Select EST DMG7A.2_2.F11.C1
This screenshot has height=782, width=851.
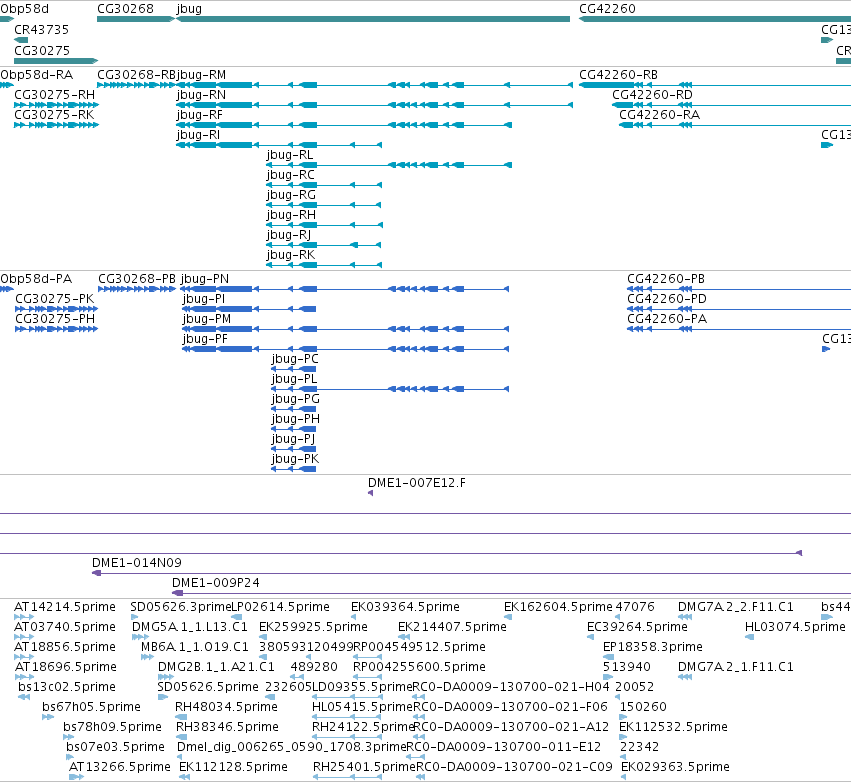(x=735, y=607)
